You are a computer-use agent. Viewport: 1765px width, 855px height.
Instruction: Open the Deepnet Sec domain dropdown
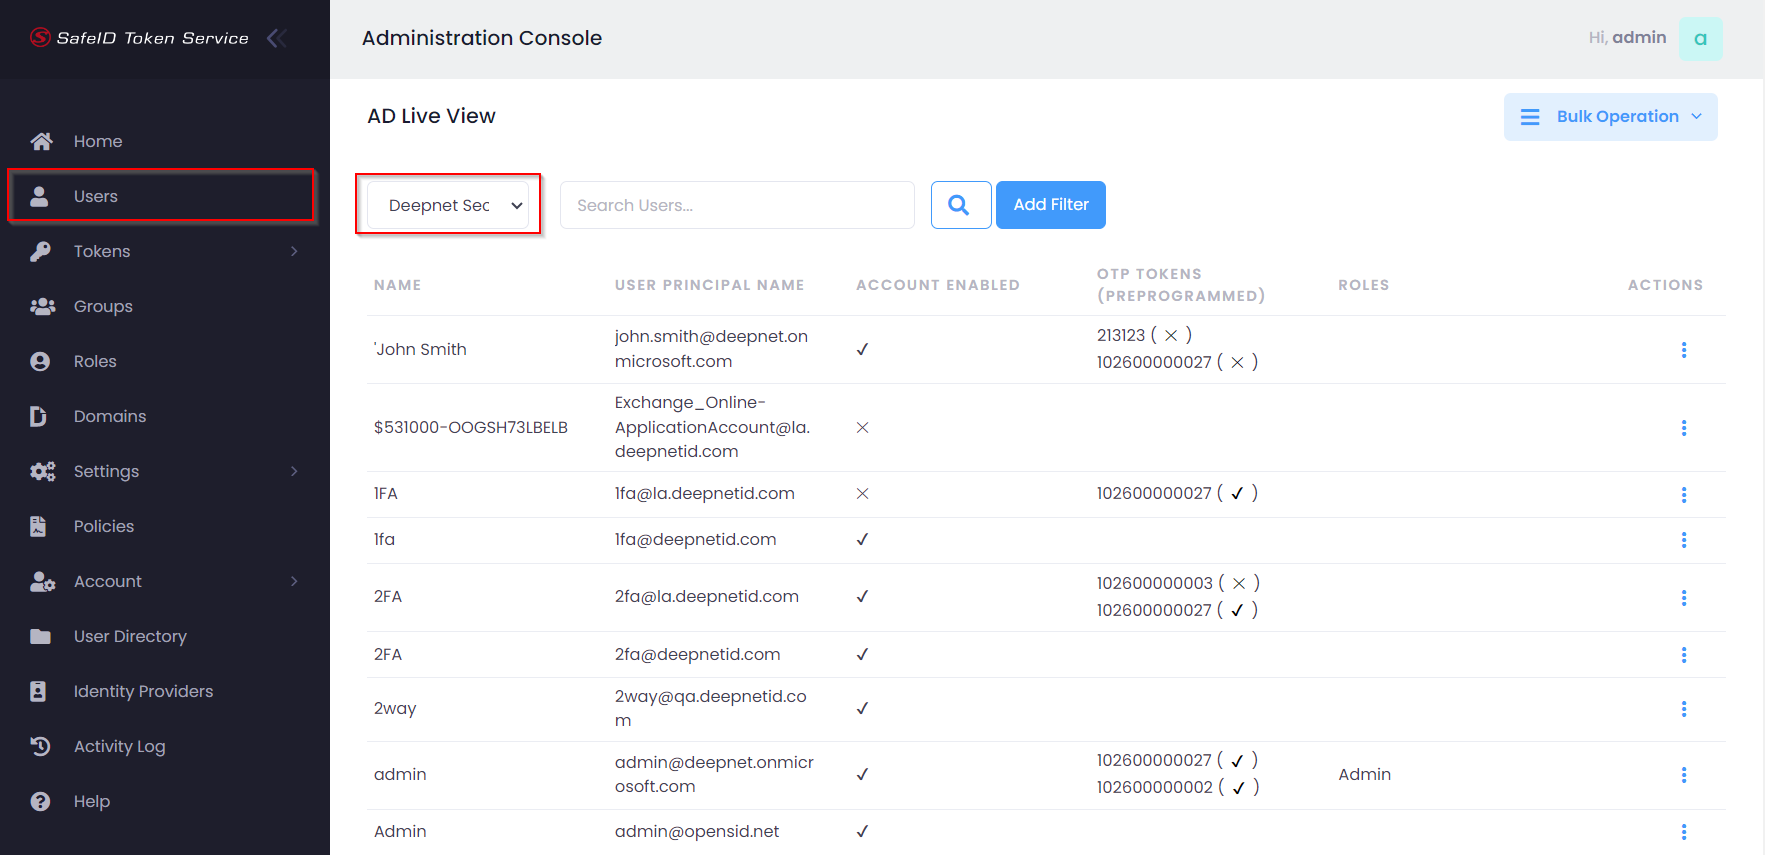tap(448, 205)
